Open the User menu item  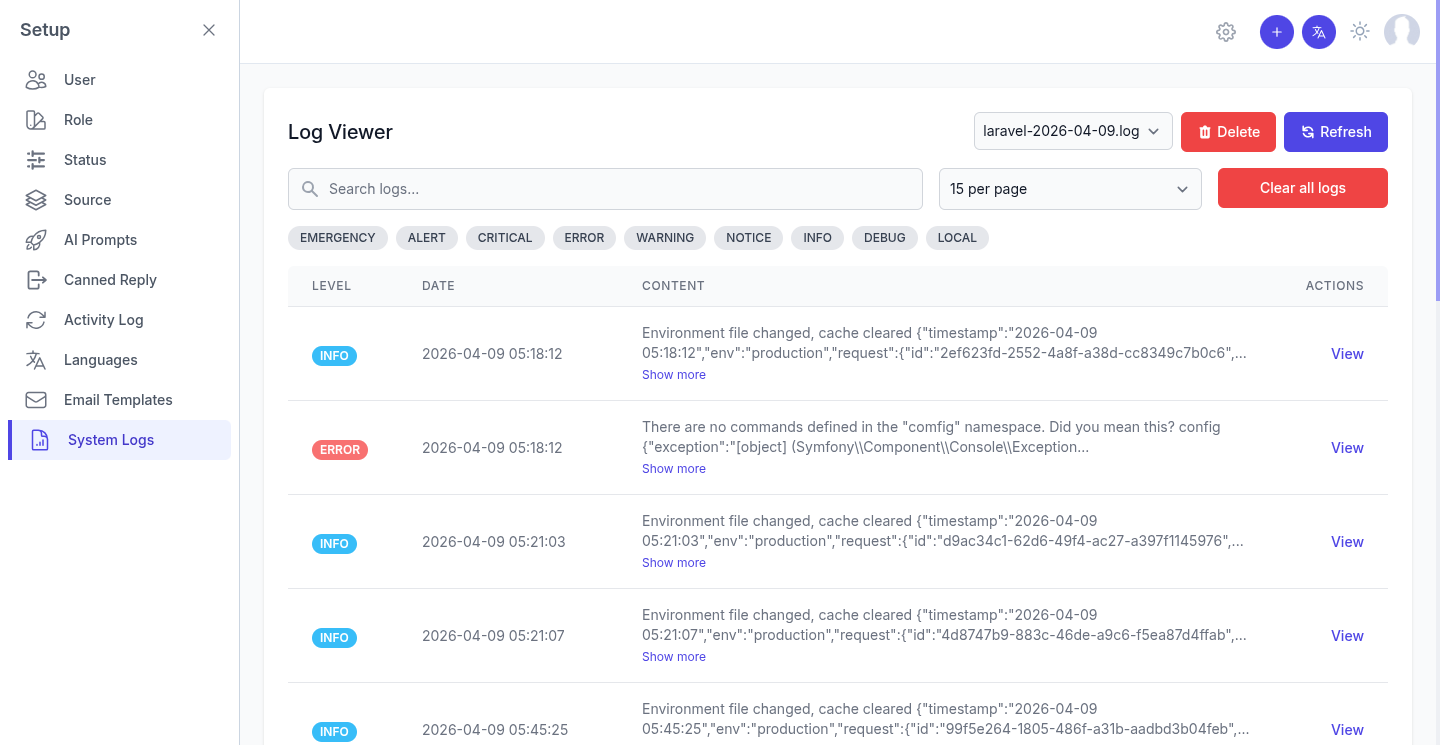coord(120,80)
